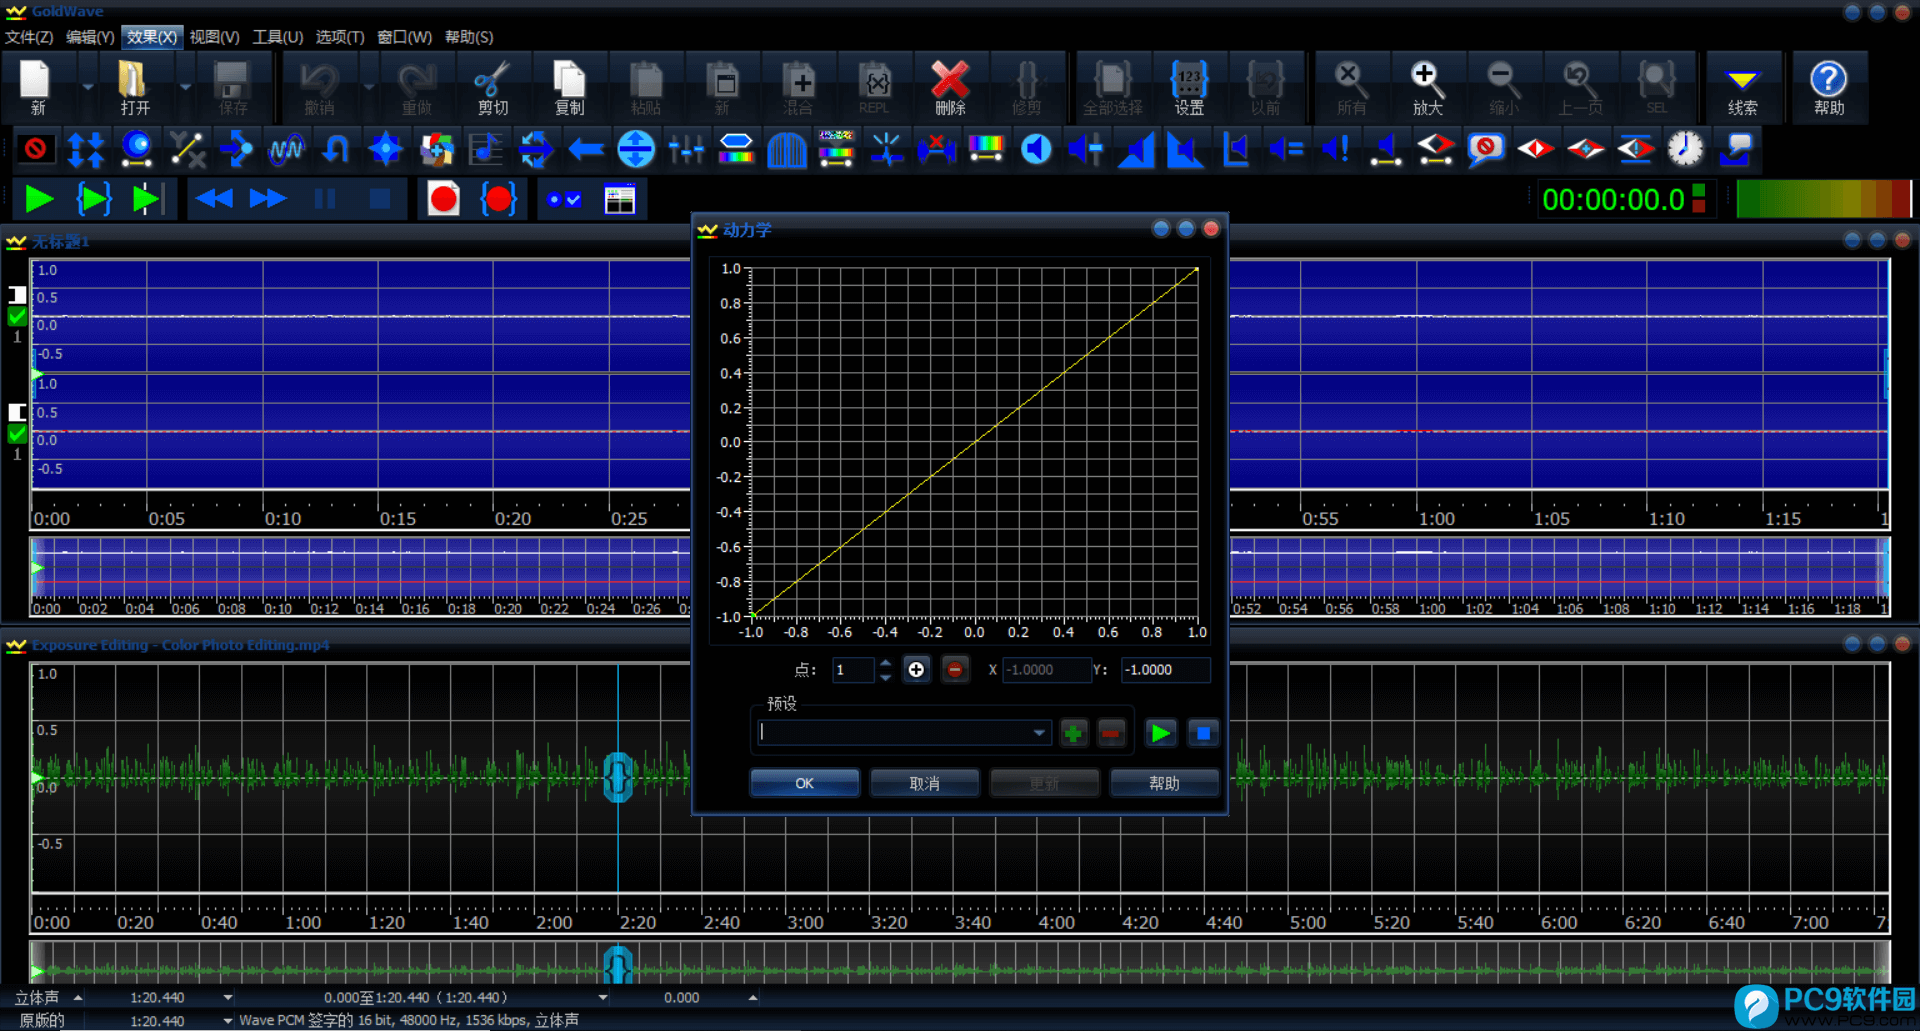Click the green preview play button in dialog

point(1160,733)
